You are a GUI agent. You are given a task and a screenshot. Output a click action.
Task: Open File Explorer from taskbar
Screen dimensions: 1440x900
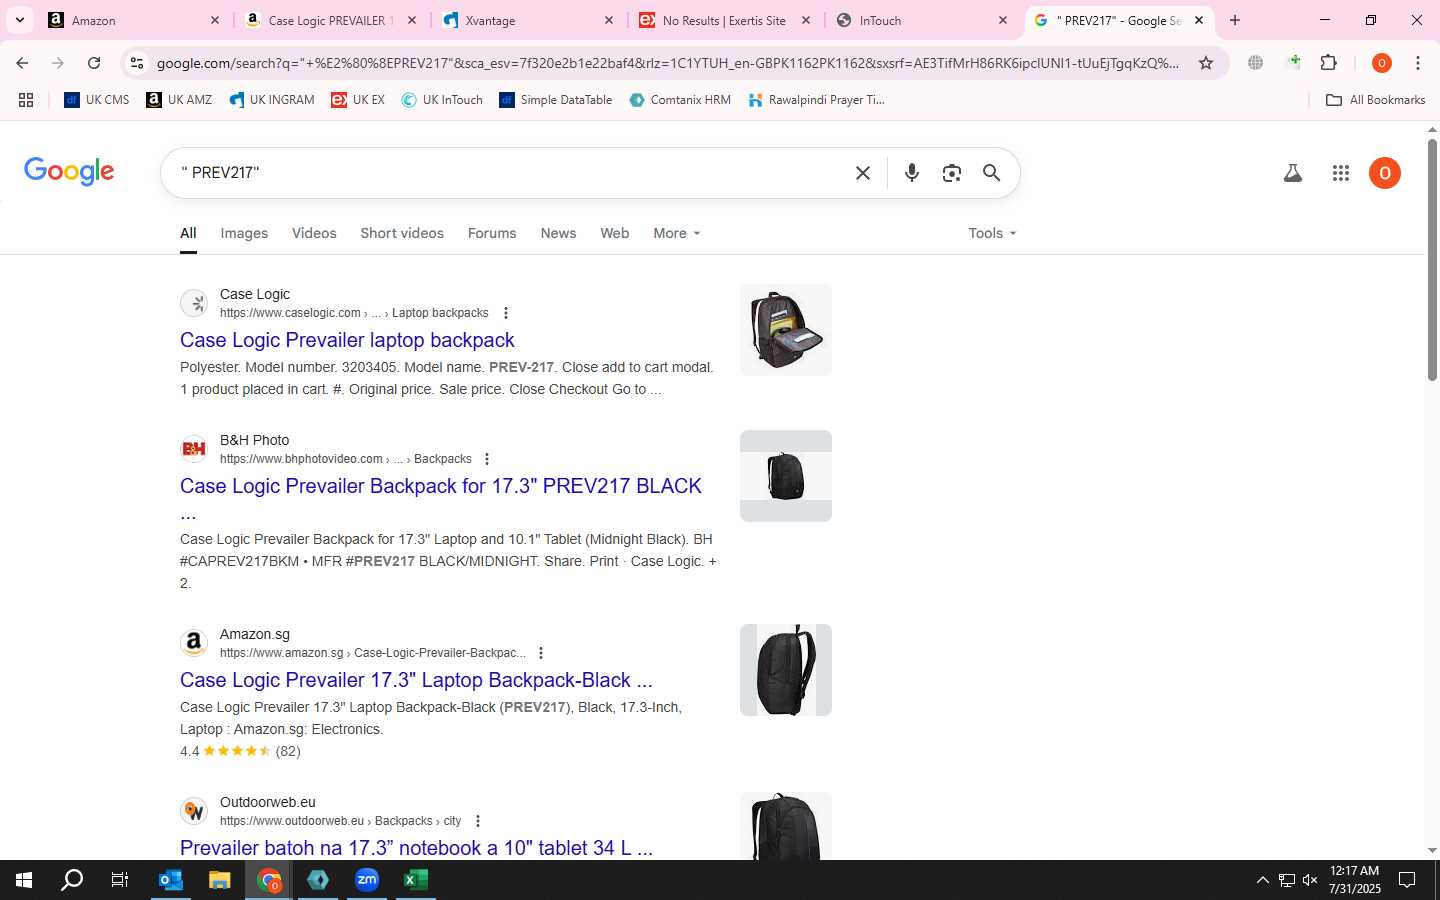click(220, 880)
